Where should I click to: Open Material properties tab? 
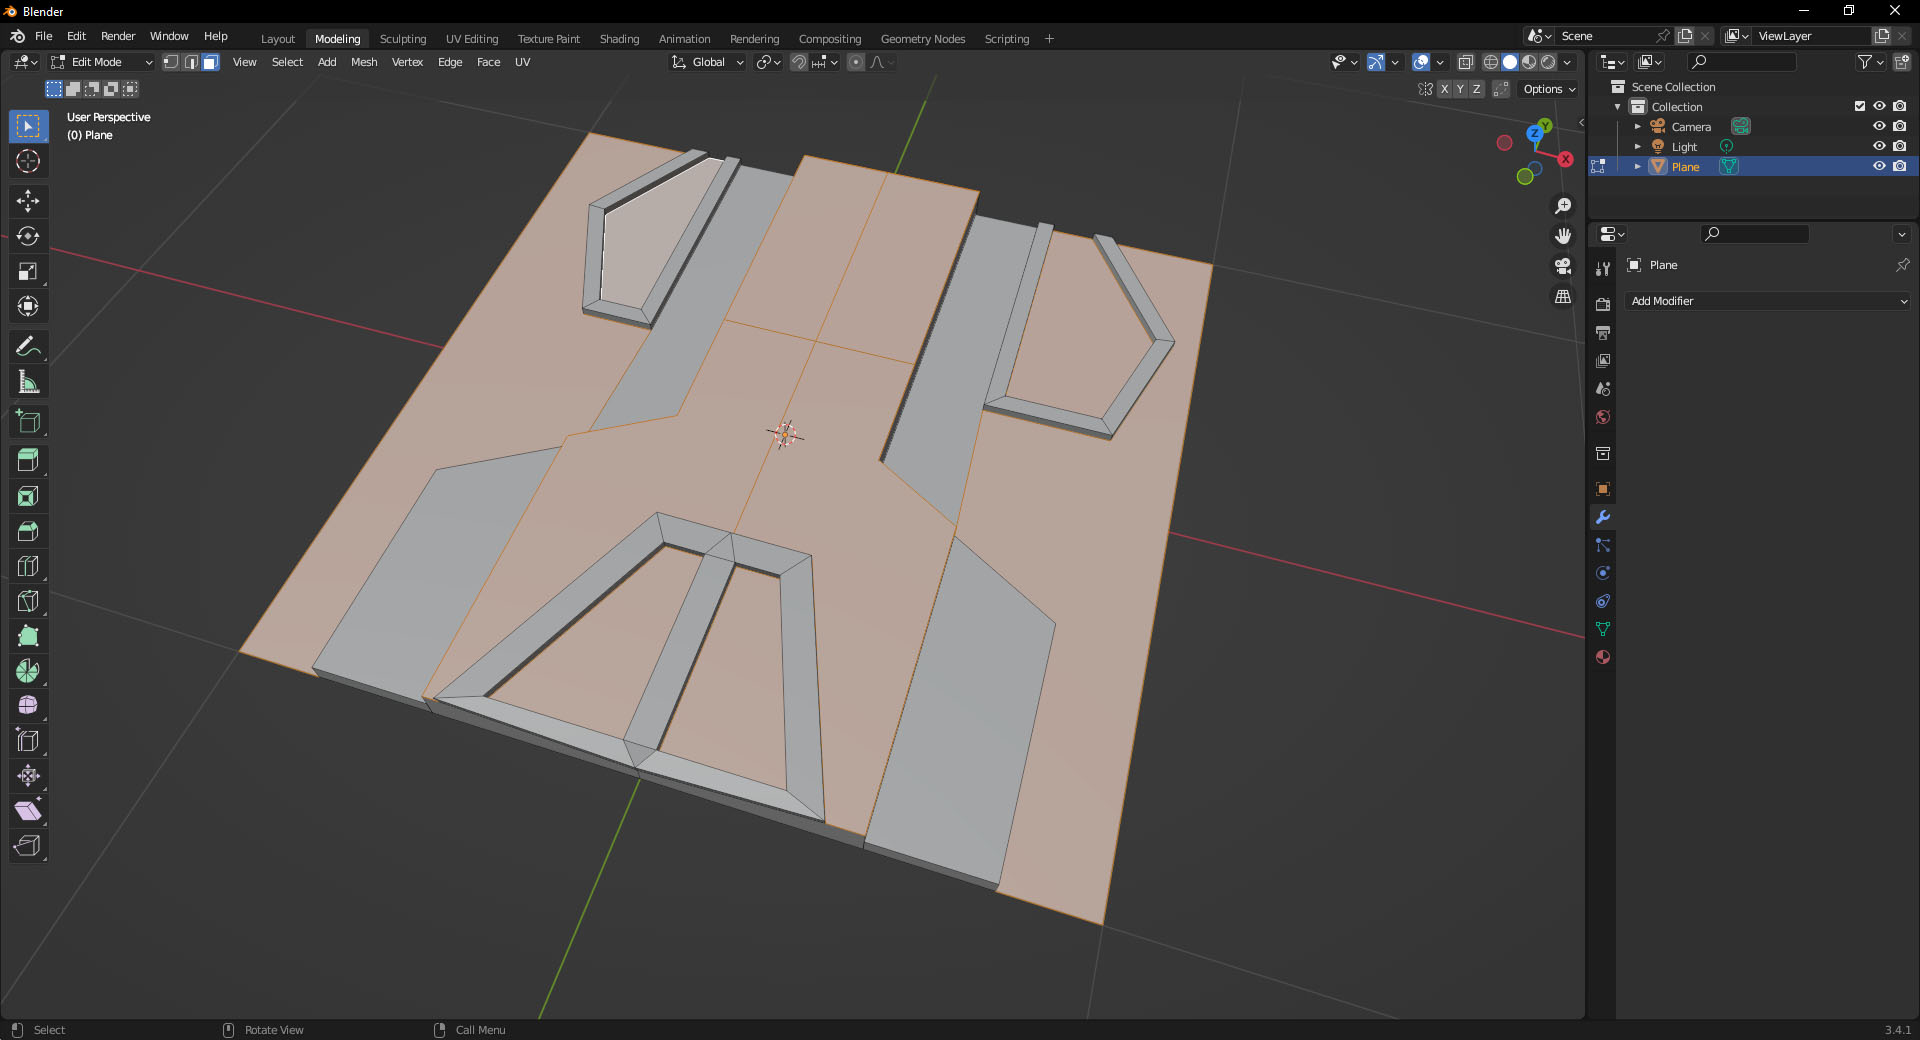[x=1603, y=657]
